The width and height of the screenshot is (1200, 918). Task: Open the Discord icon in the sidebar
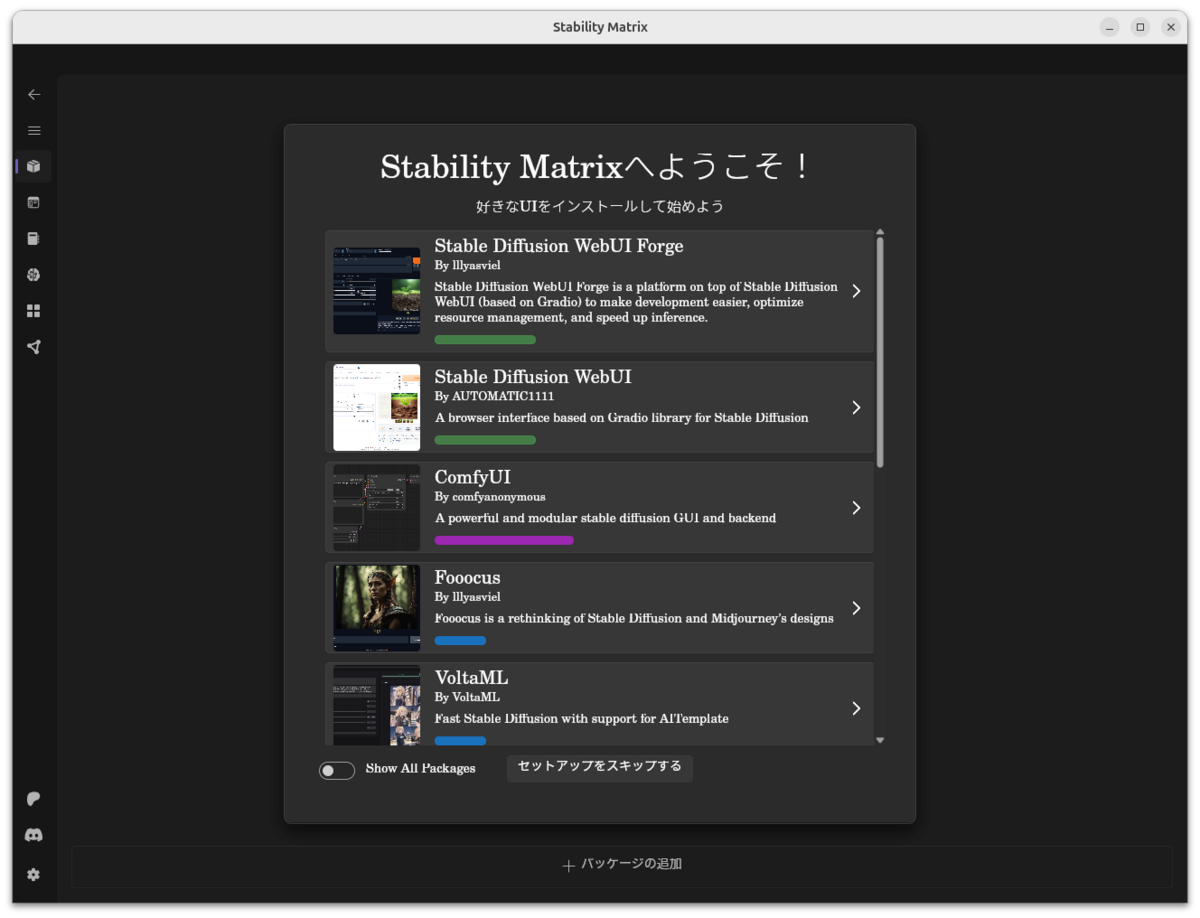coord(34,835)
